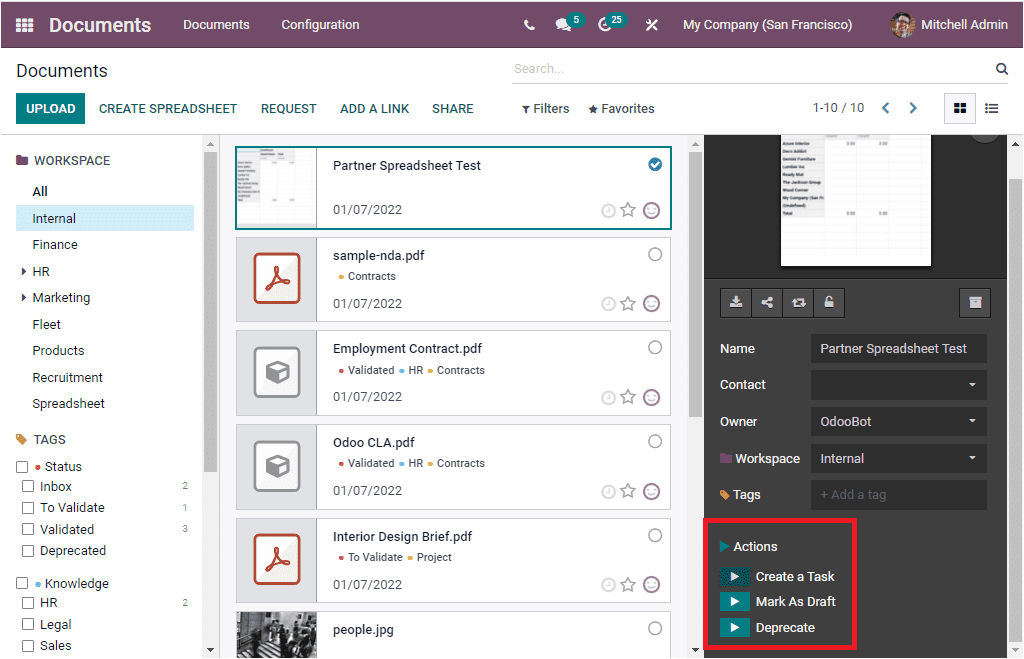Screen dimensions: 1024x659
Task: Open the people.jpg thumbnail
Action: 276,635
